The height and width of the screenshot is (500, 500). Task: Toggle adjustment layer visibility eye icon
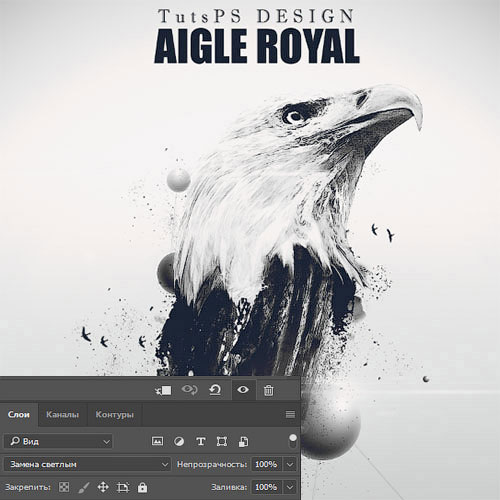click(x=243, y=389)
